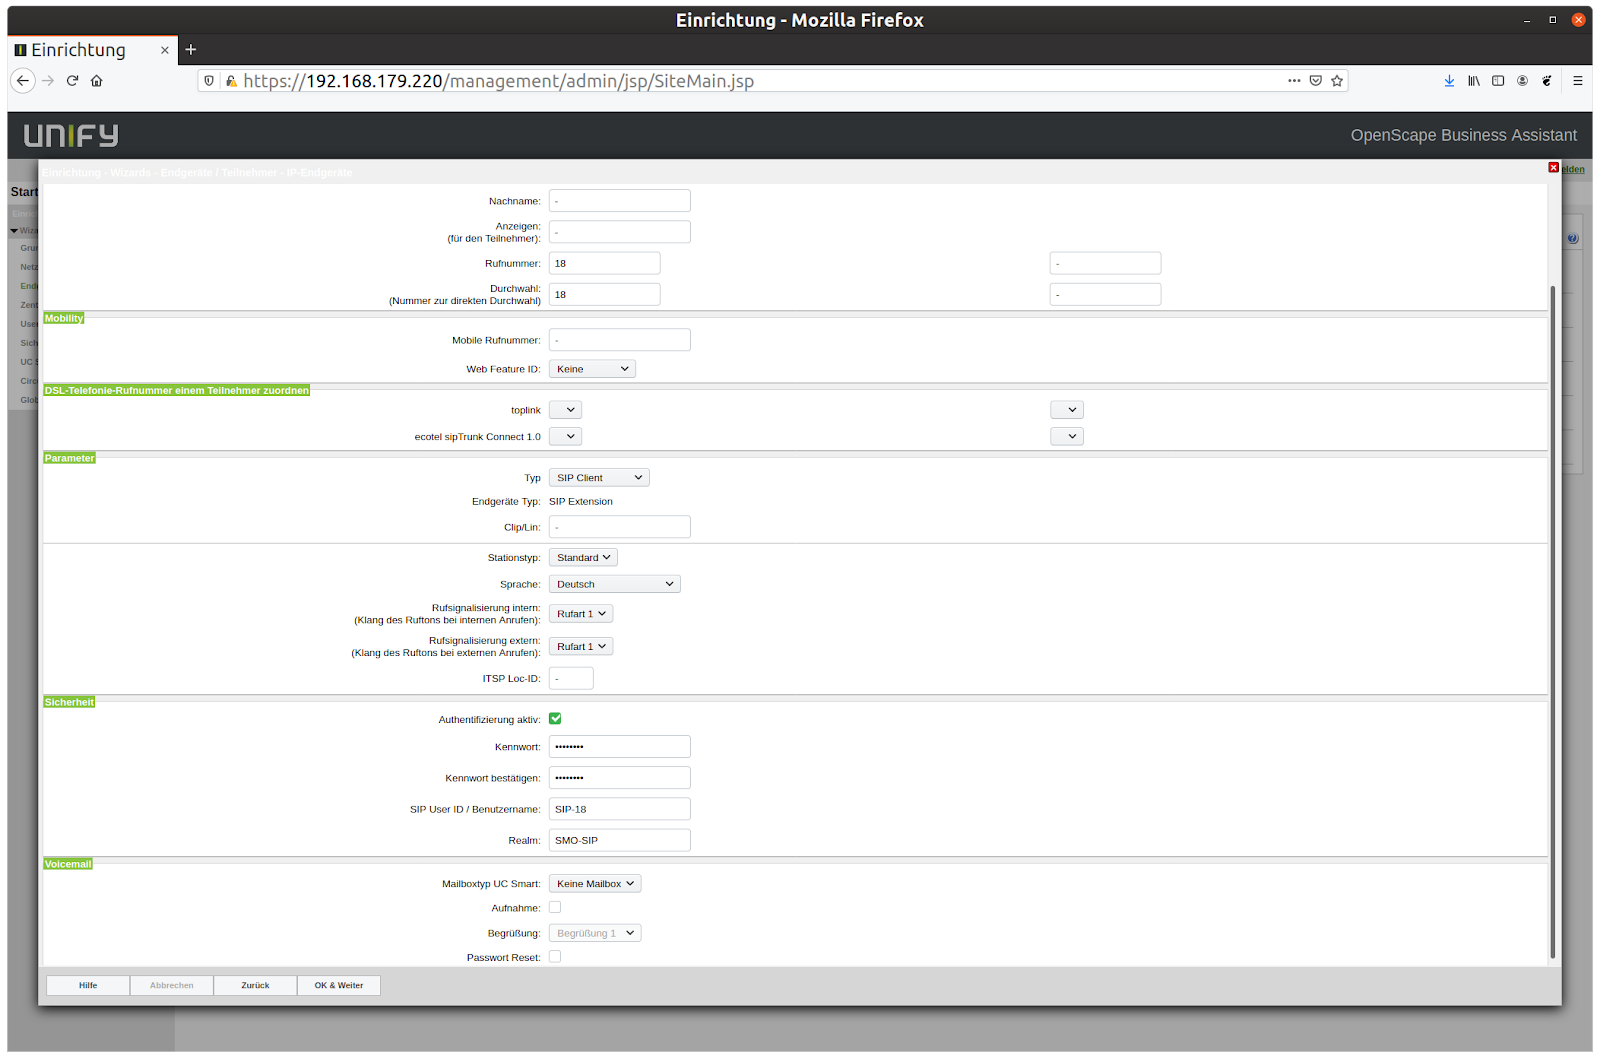Click the Realm field with SMO-SIP

(x=620, y=841)
